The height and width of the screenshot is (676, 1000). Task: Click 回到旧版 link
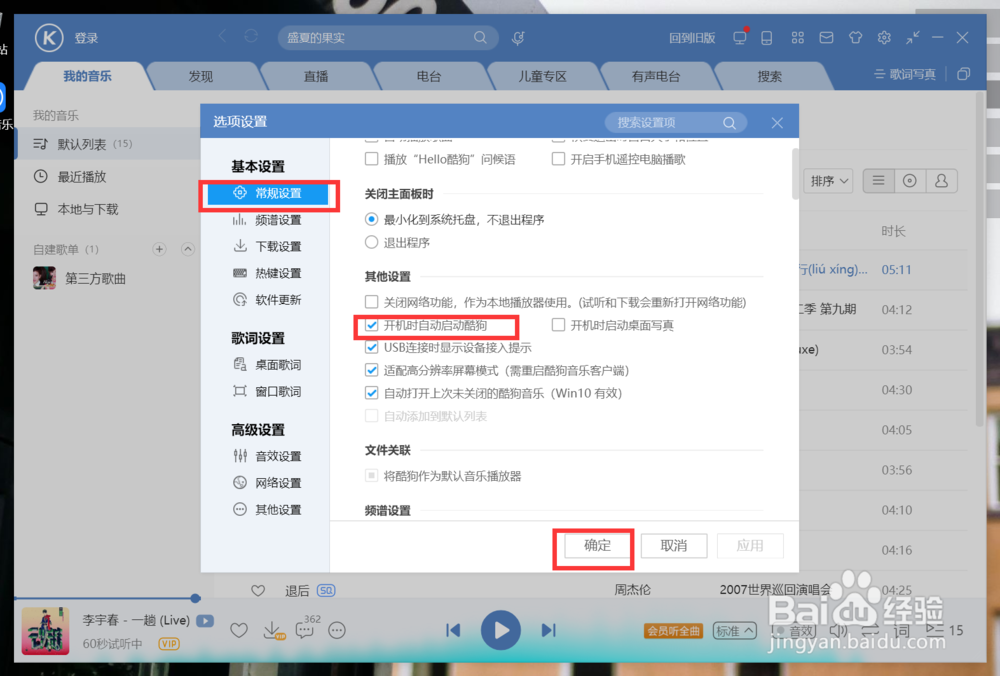coord(692,38)
